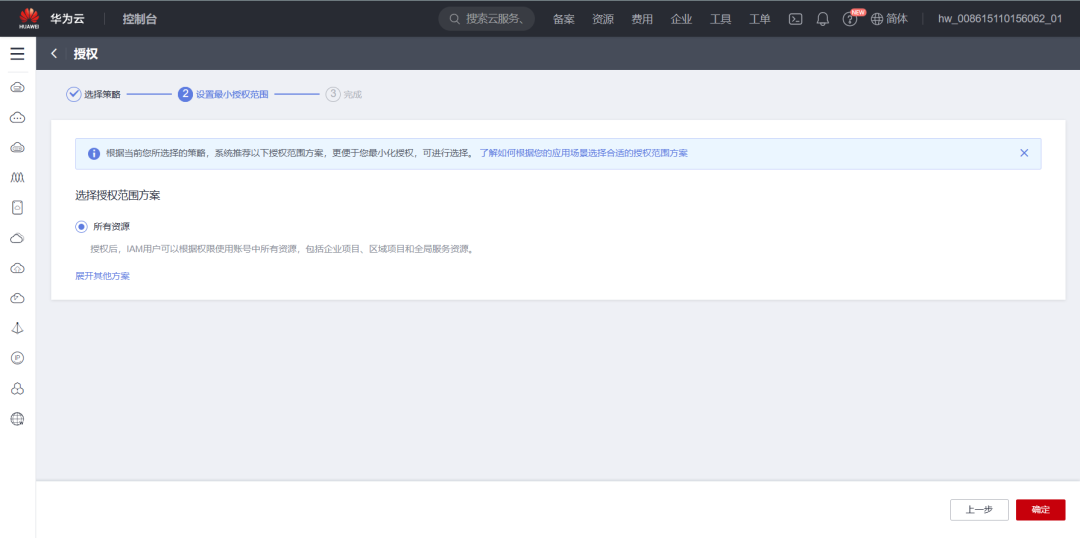Screen dimensions: 1080x538
Task: Select the 所有资源 radio option
Action: coord(81,226)
